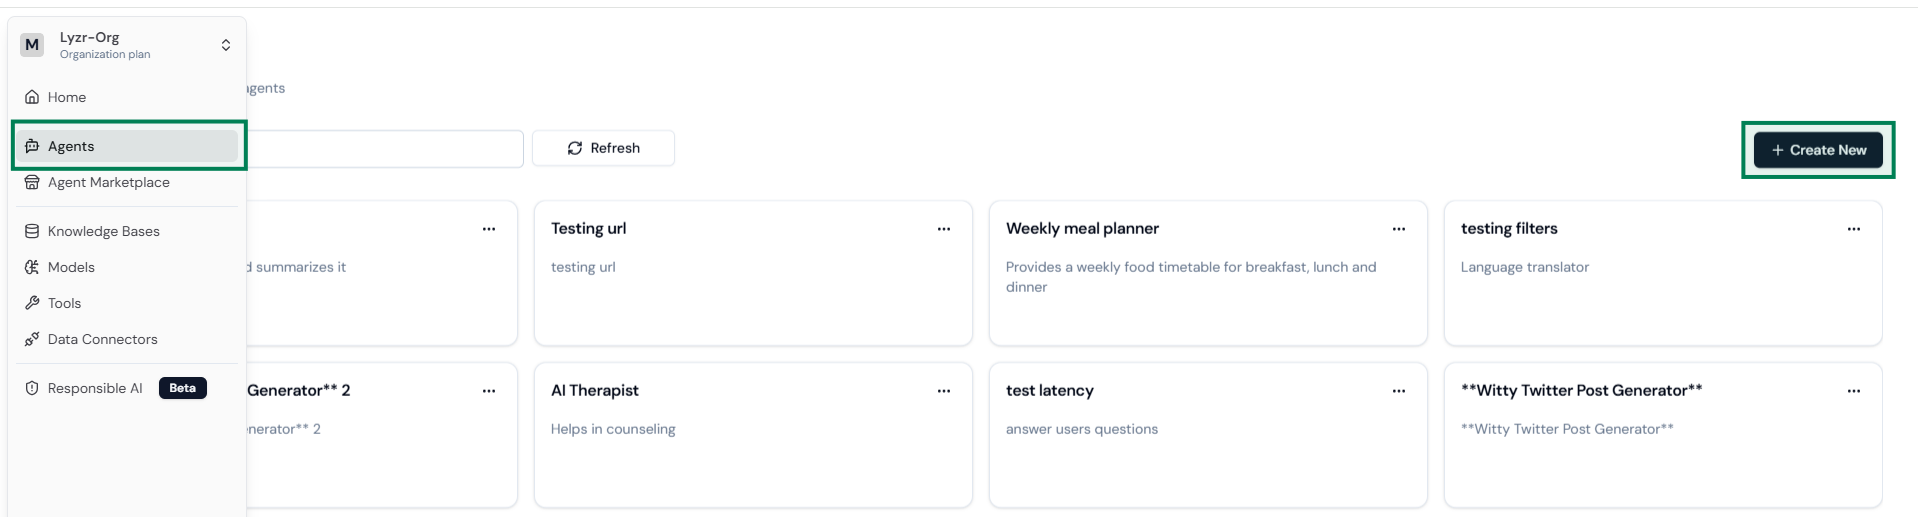Image resolution: width=1918 pixels, height=517 pixels.
Task: Open Responsible AI shield icon
Action: coord(32,388)
